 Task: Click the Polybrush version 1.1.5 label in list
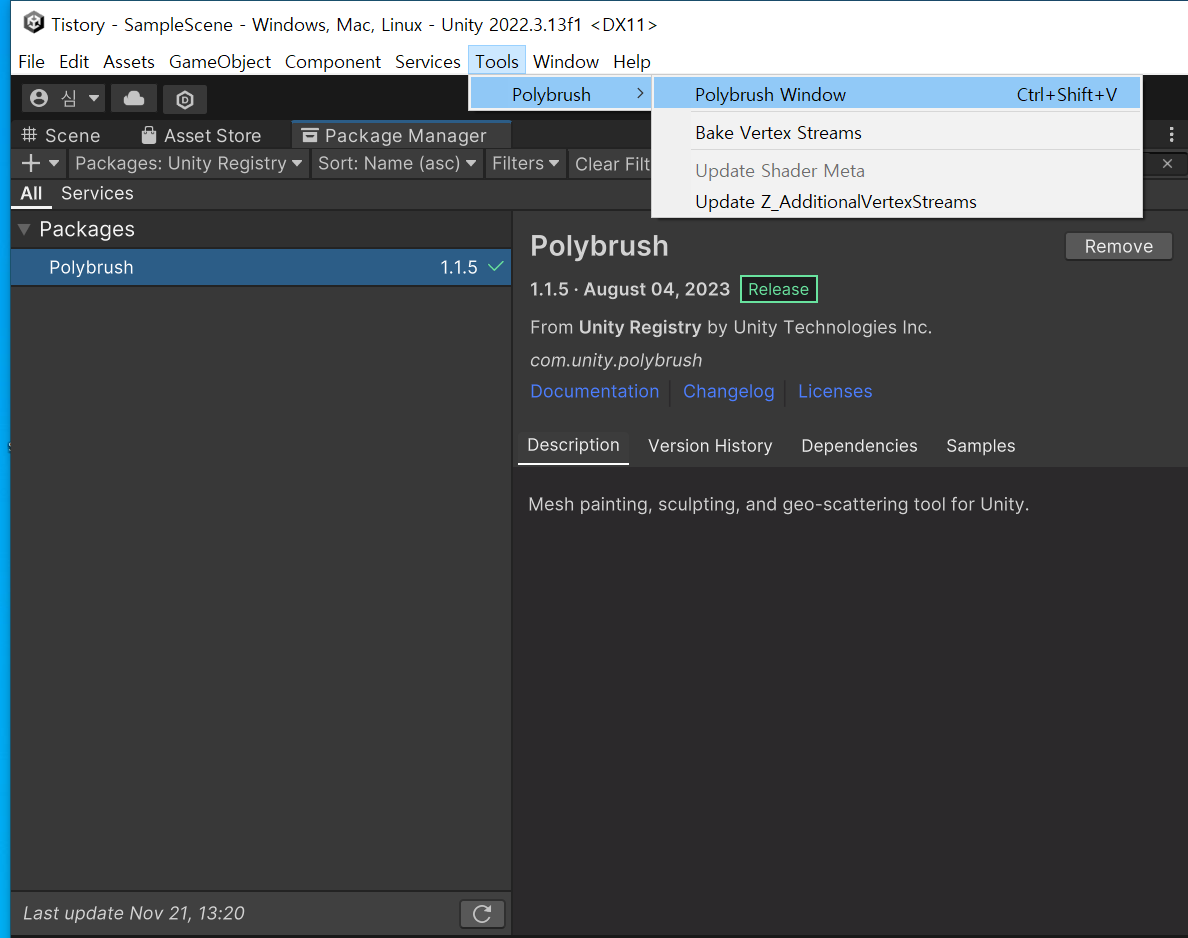coord(459,267)
